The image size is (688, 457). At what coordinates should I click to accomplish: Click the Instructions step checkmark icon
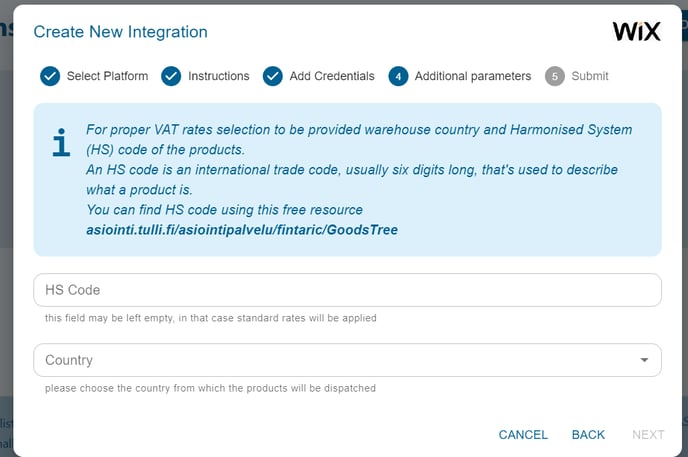[171, 76]
